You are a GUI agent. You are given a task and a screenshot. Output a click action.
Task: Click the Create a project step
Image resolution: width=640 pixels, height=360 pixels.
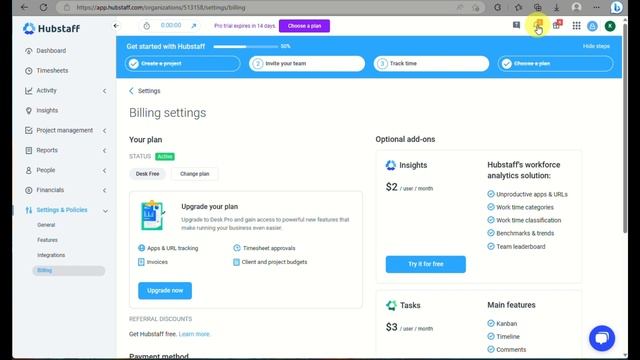pyautogui.click(x=182, y=64)
